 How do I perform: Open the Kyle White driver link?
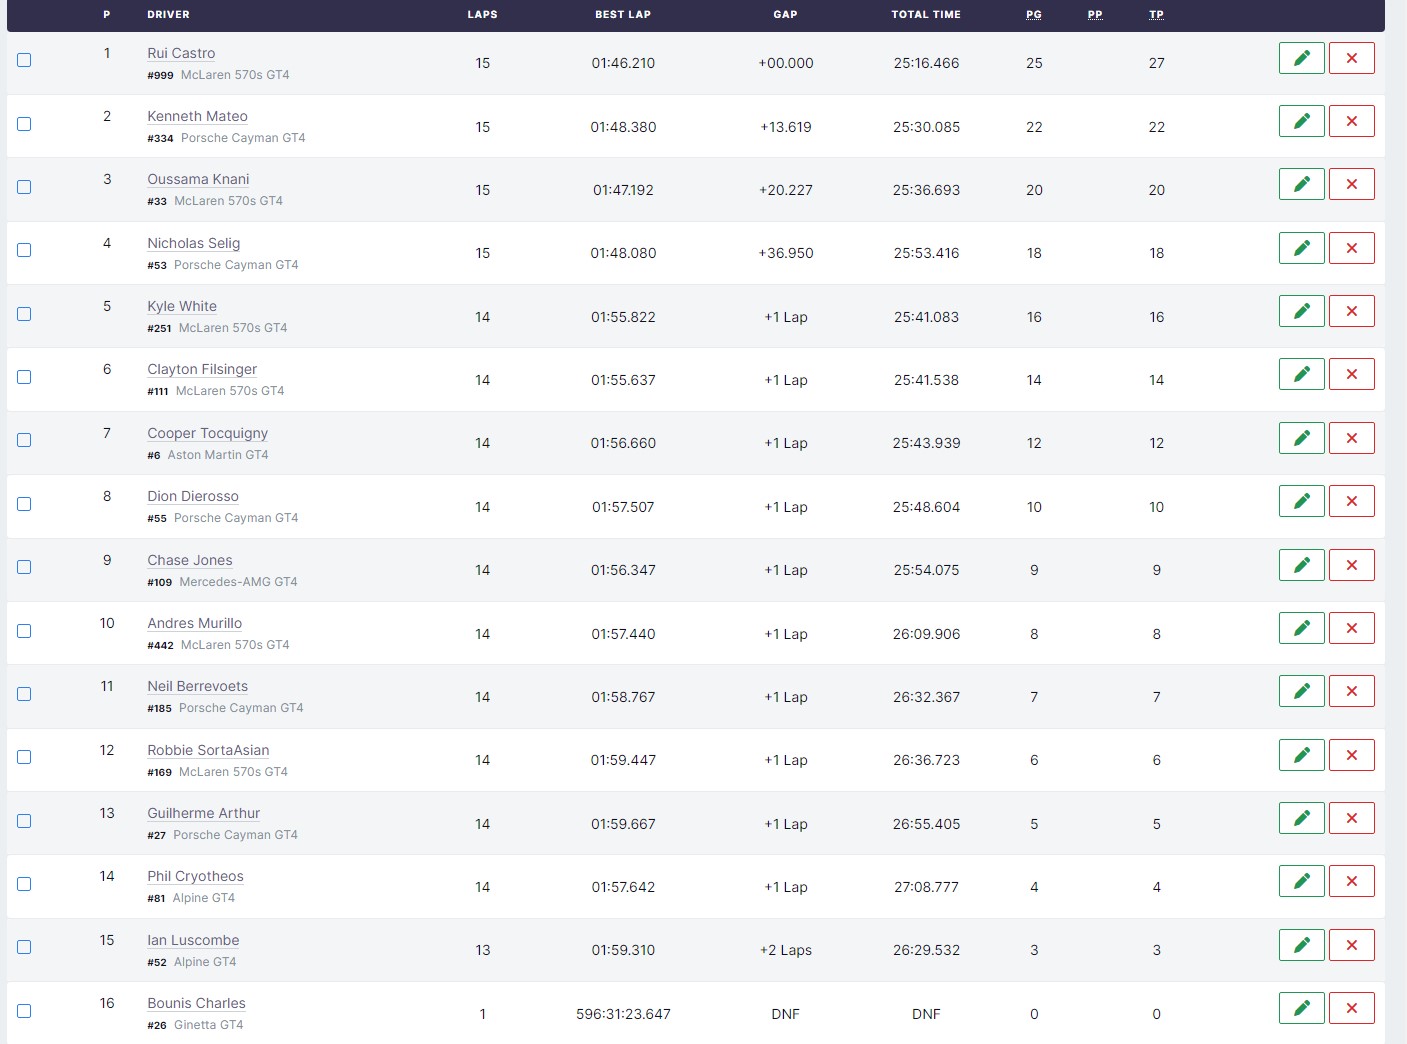(182, 306)
